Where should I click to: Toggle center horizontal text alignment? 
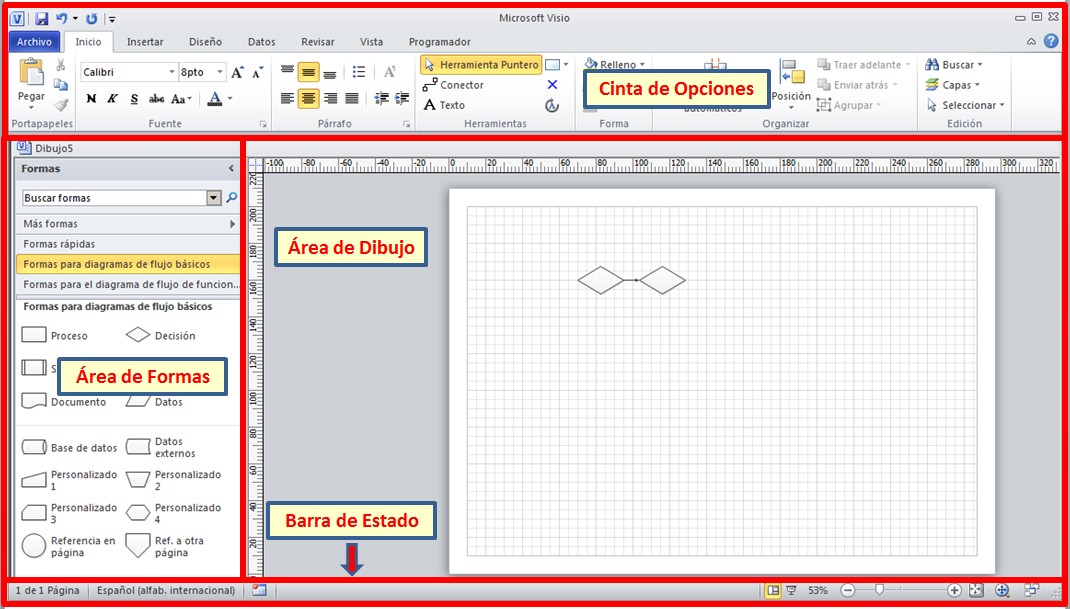tap(309, 99)
